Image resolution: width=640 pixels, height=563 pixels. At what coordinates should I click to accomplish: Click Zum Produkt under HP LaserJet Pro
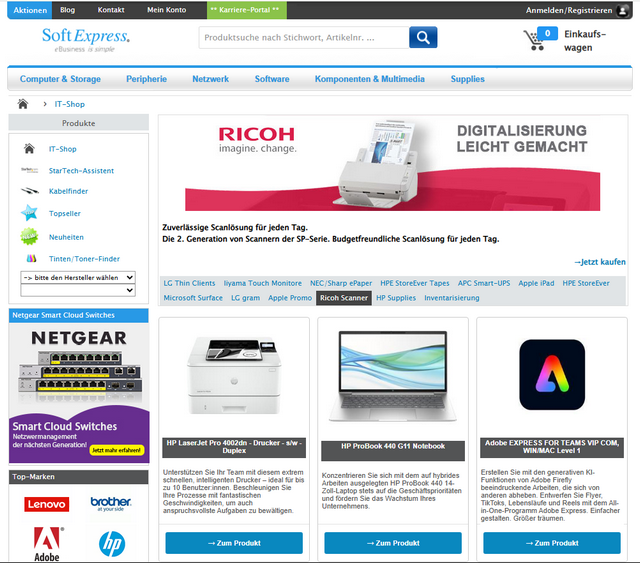234,543
